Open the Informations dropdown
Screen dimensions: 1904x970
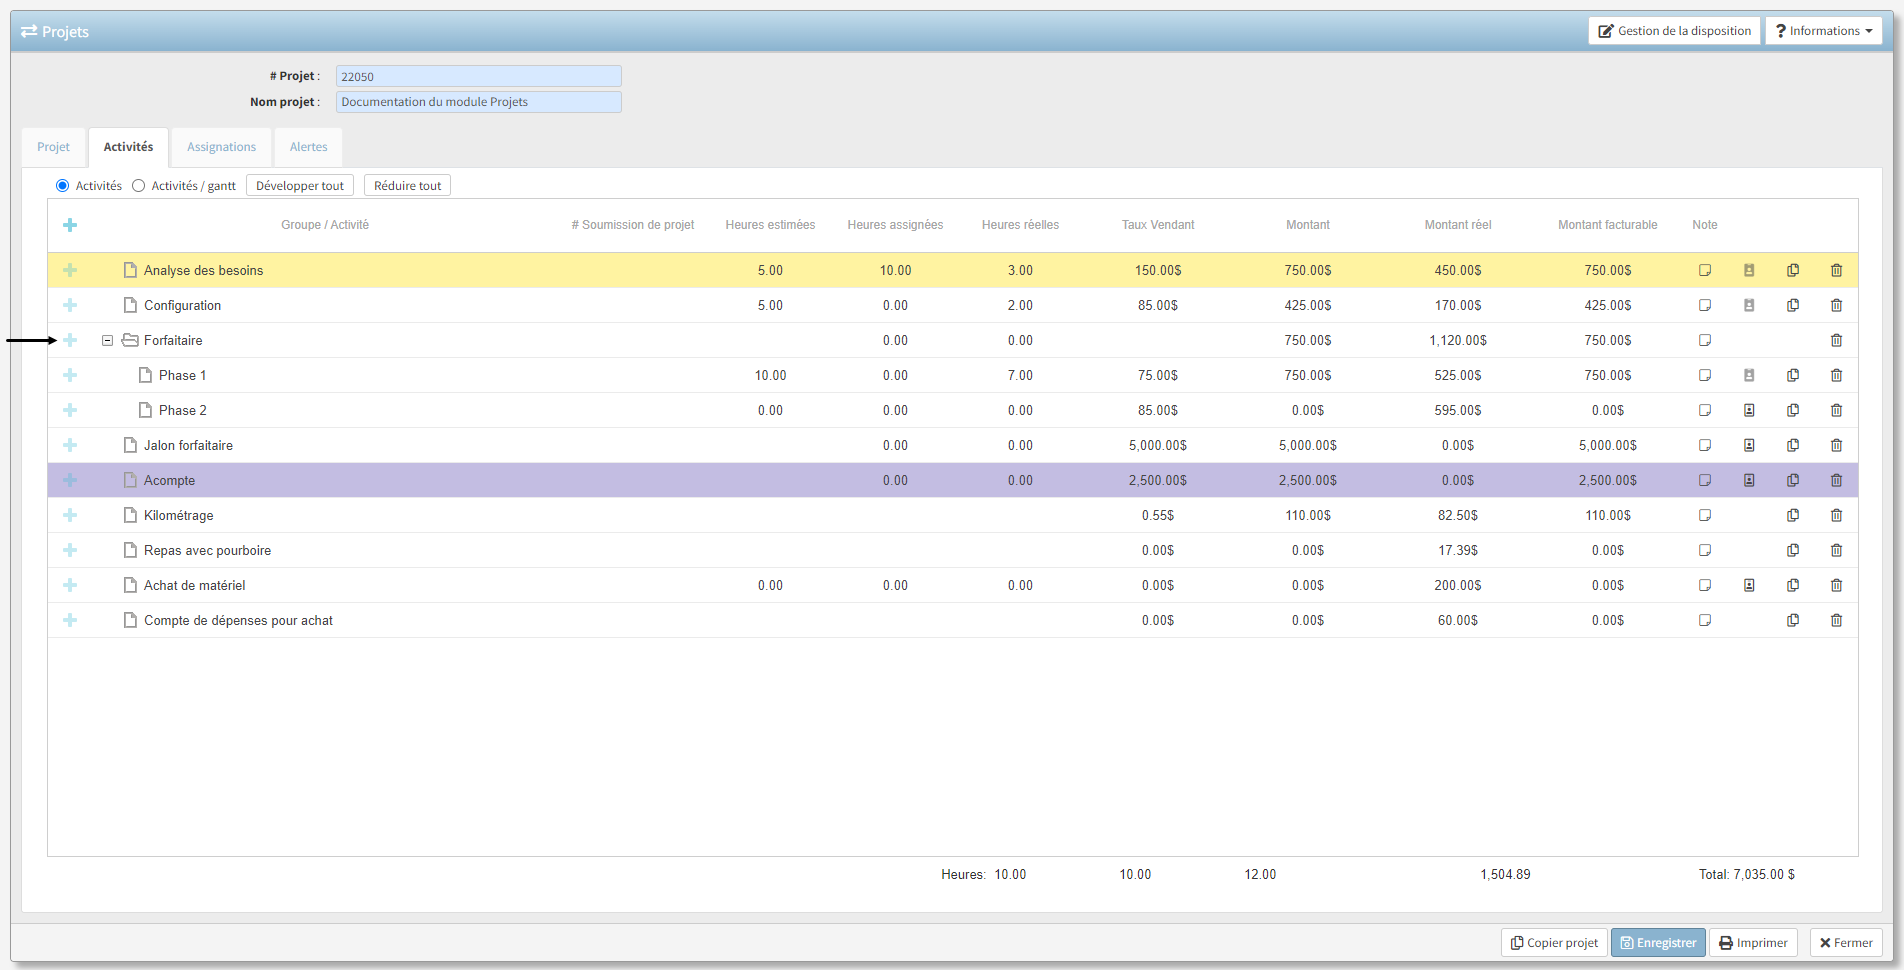coord(1823,31)
